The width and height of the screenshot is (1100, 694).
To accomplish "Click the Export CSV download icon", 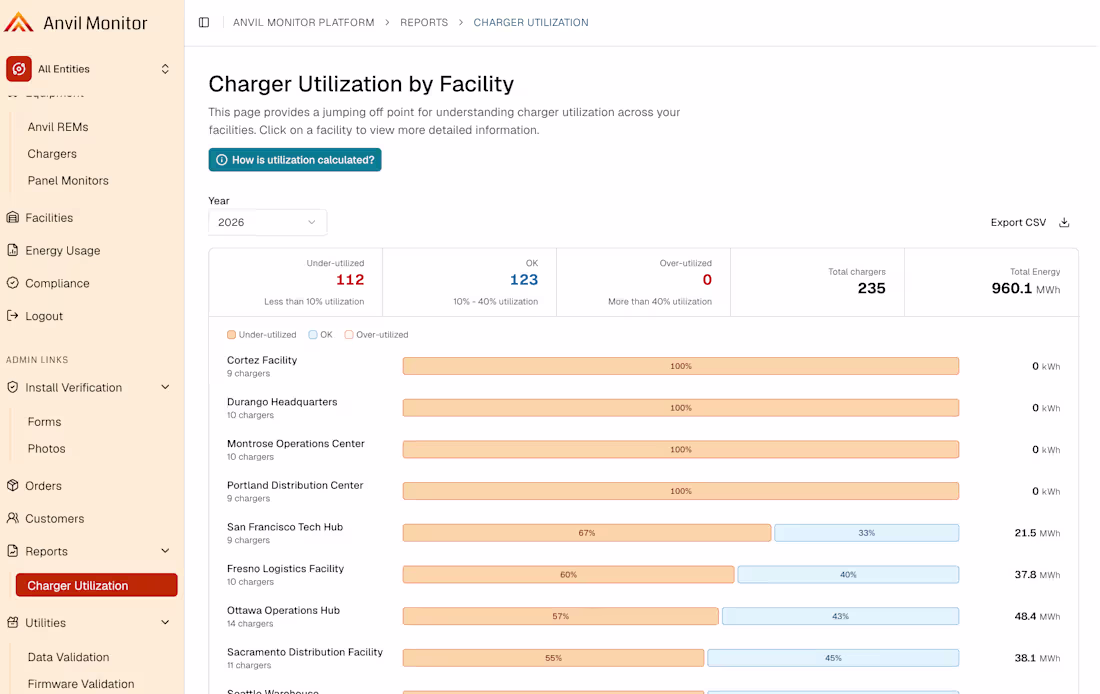I will (1064, 222).
